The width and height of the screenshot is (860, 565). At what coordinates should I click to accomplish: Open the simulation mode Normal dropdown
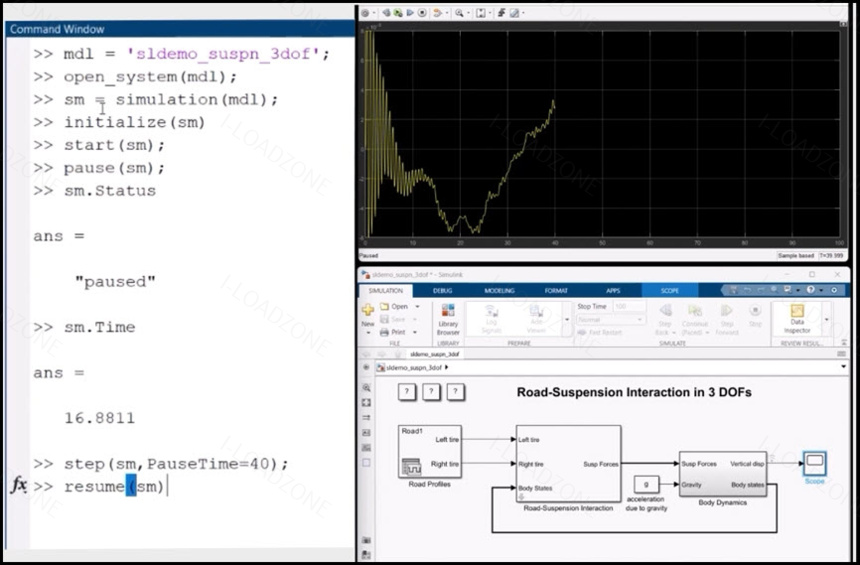610,319
